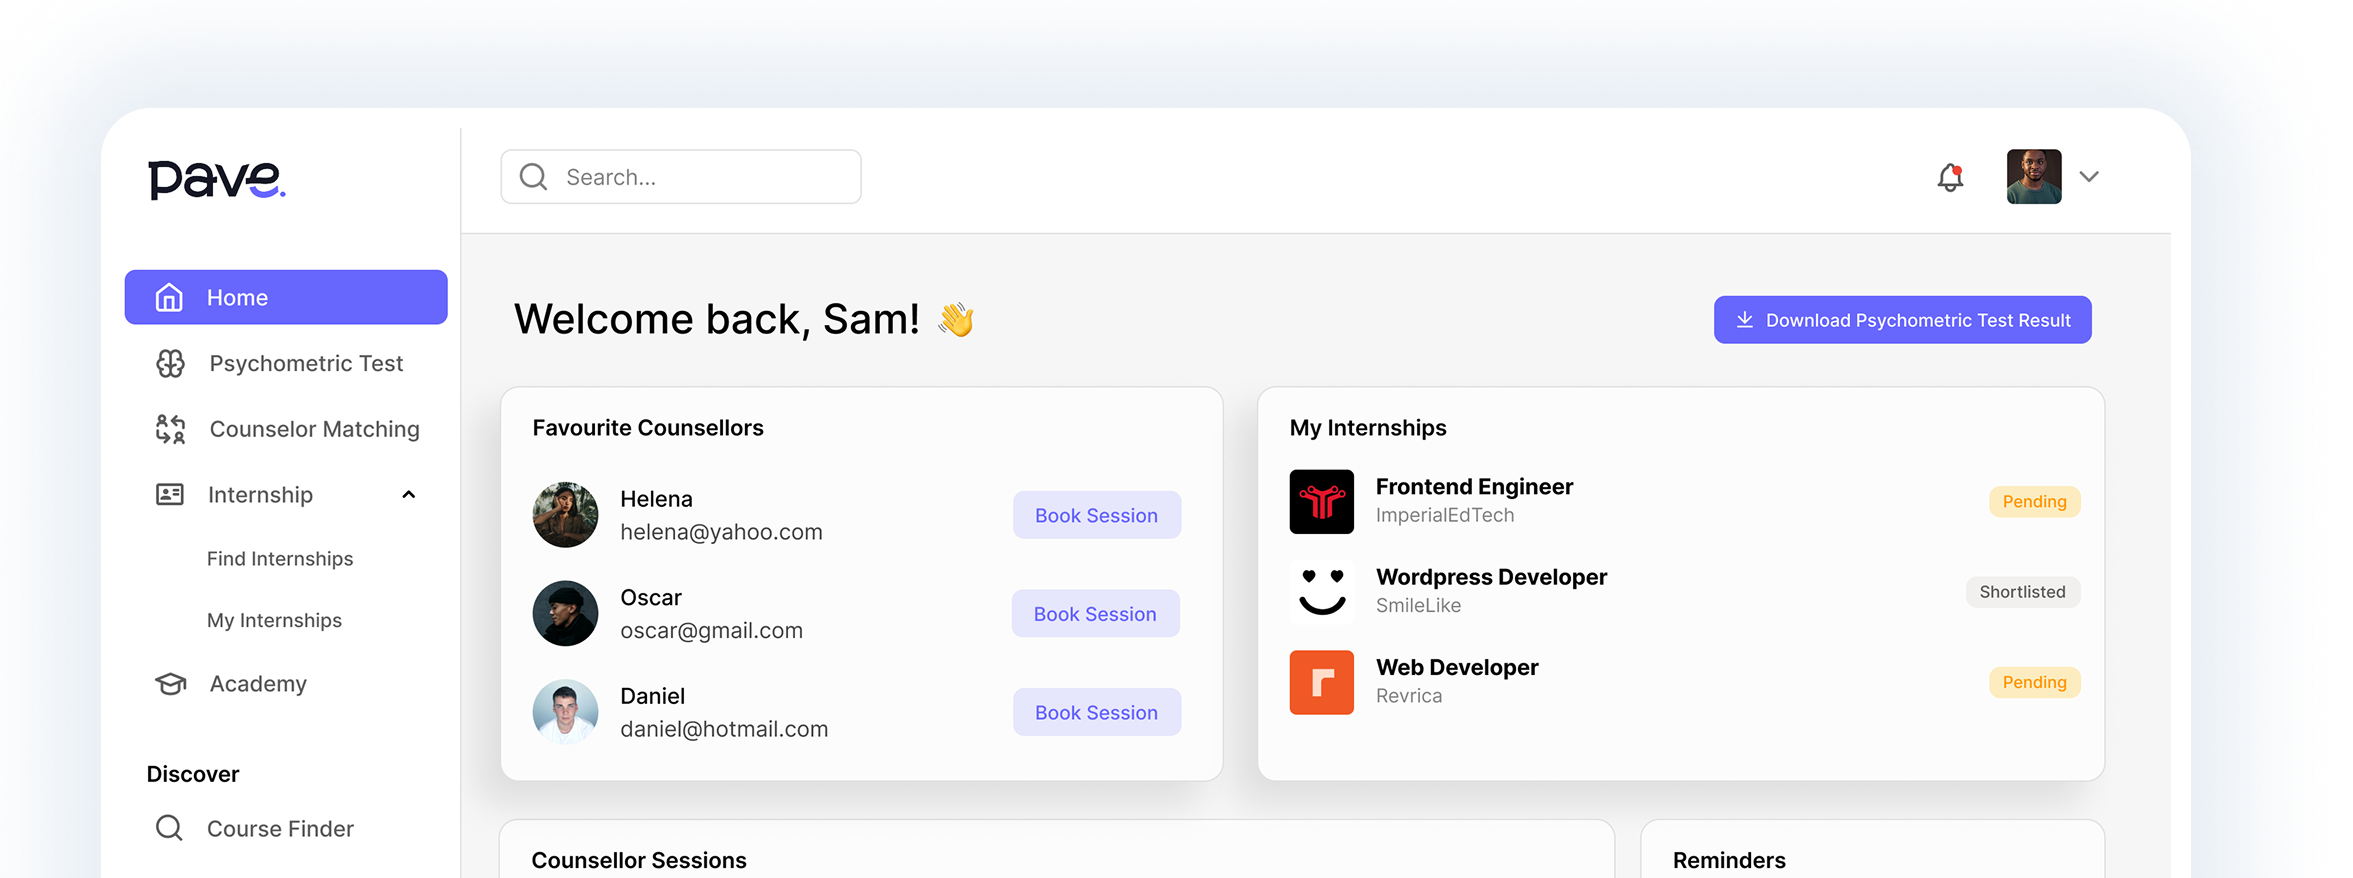Image resolution: width=2353 pixels, height=878 pixels.
Task: Click daniel@hotmail.com email text
Action: click(724, 729)
